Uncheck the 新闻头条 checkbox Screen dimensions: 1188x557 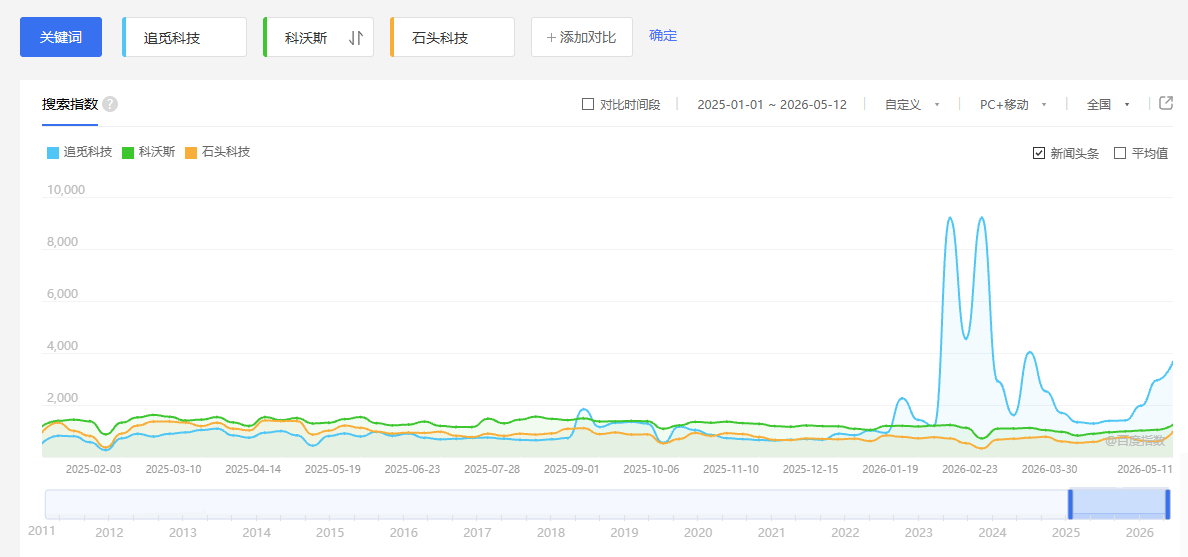click(1039, 153)
